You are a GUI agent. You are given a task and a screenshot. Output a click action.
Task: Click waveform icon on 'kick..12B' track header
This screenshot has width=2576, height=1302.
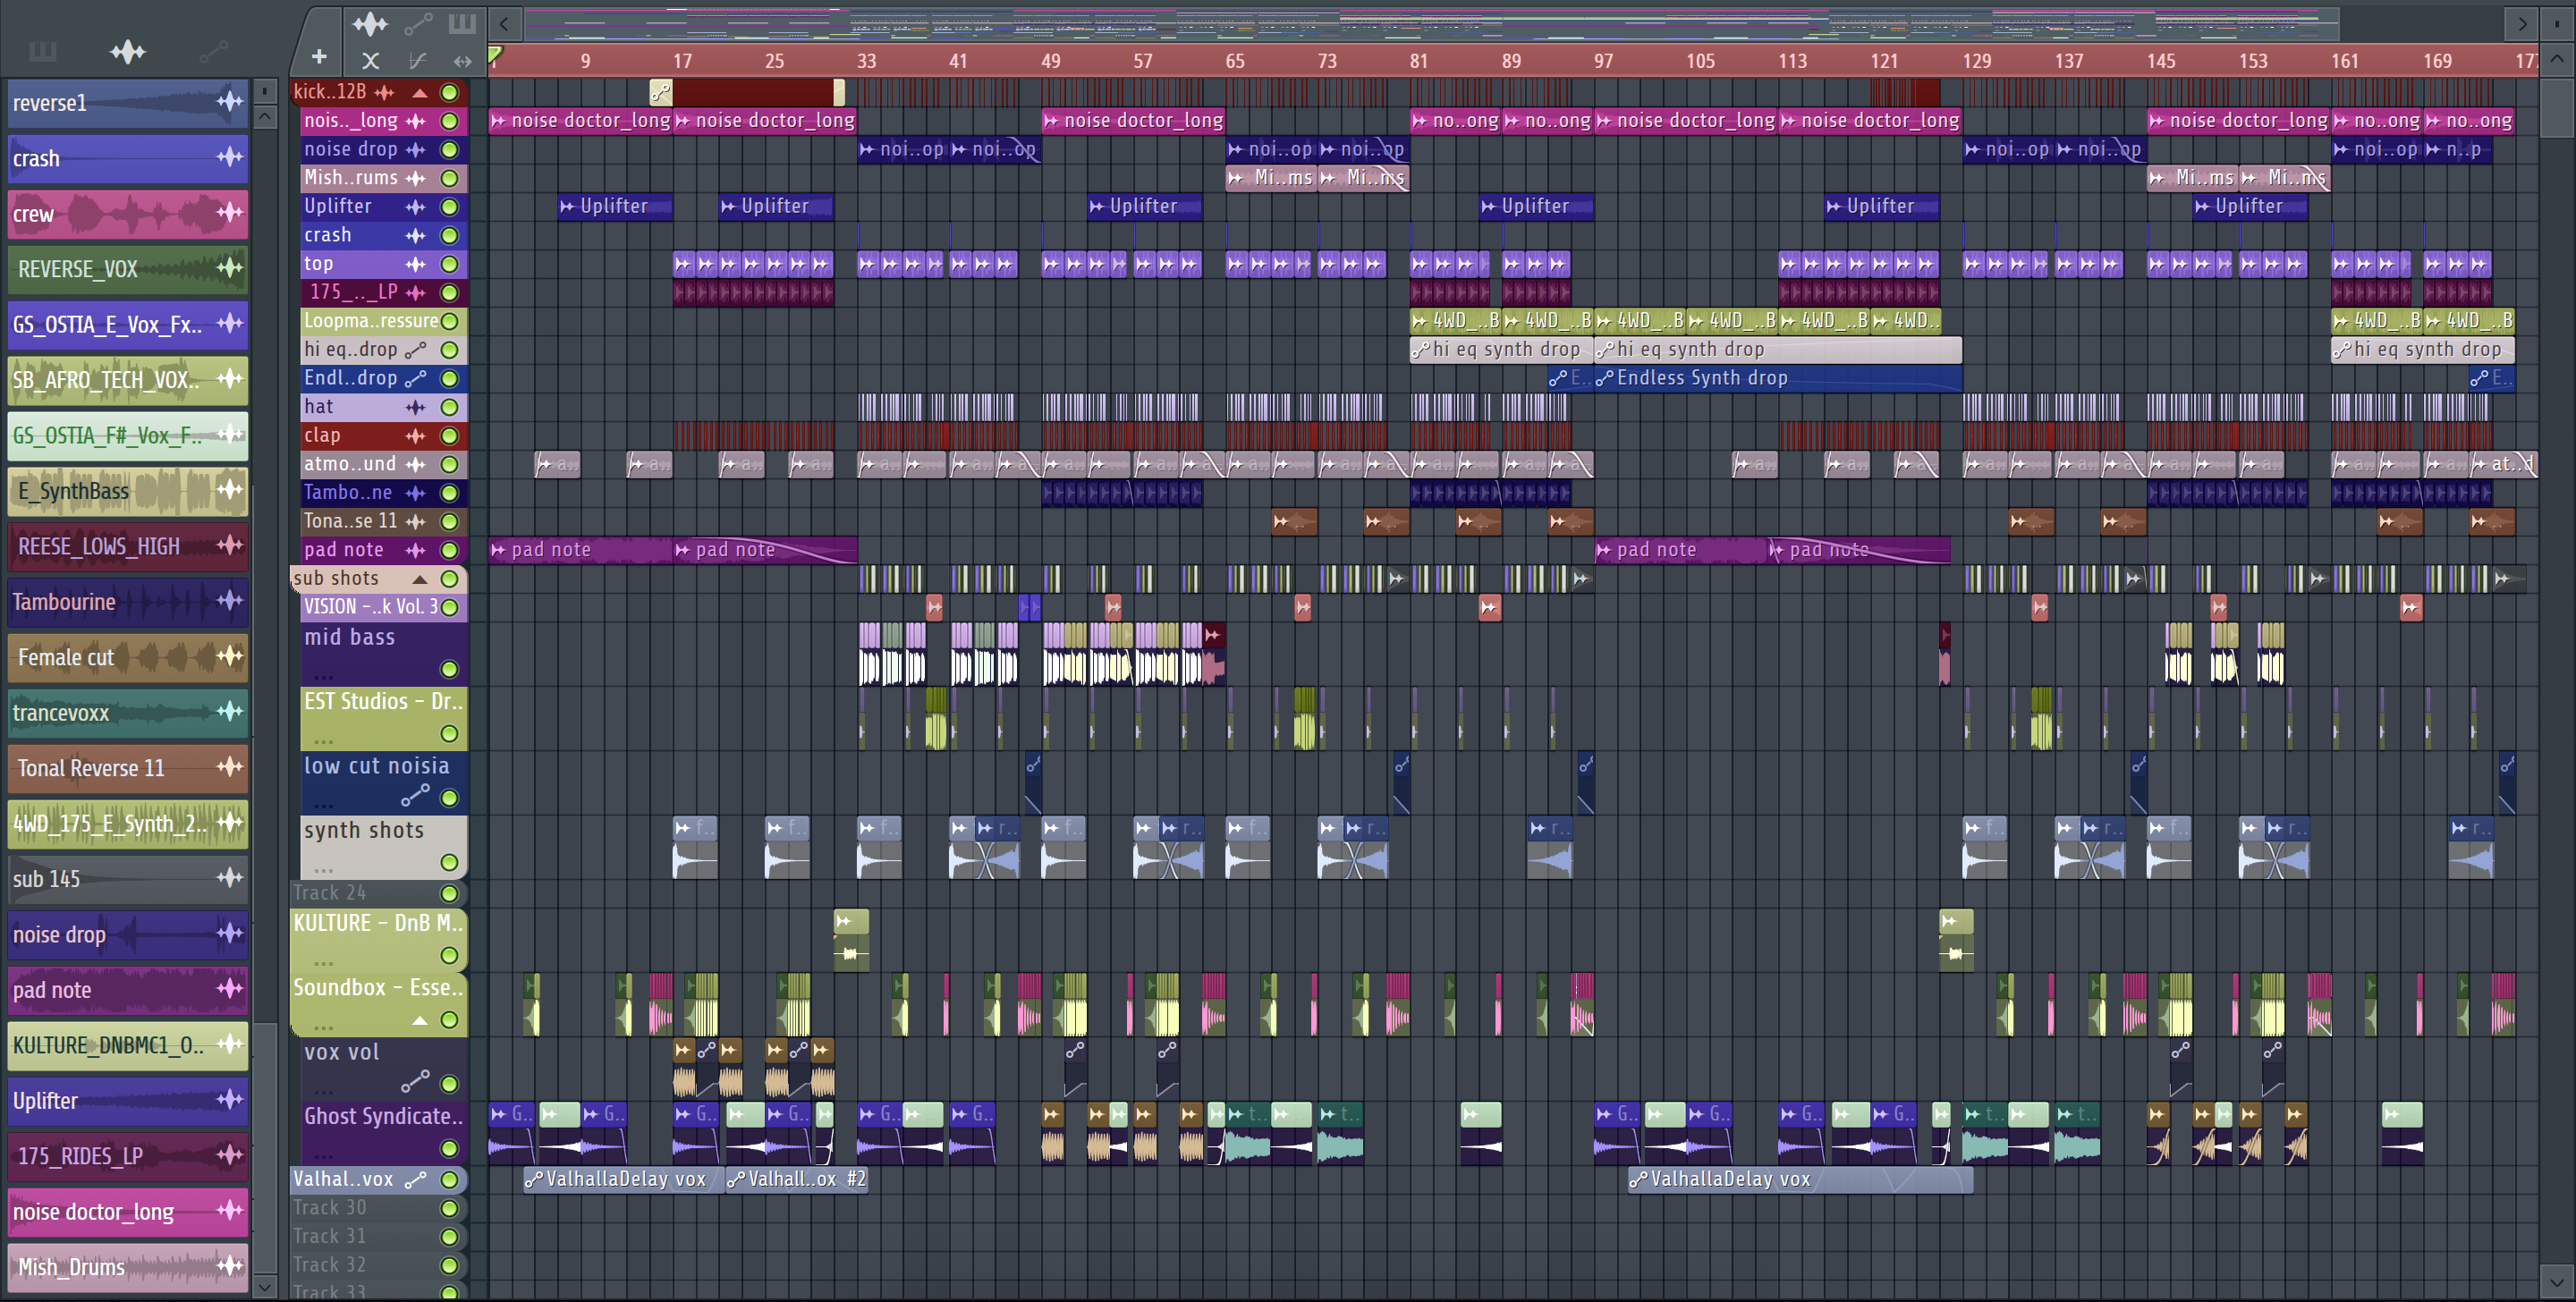coord(384,92)
